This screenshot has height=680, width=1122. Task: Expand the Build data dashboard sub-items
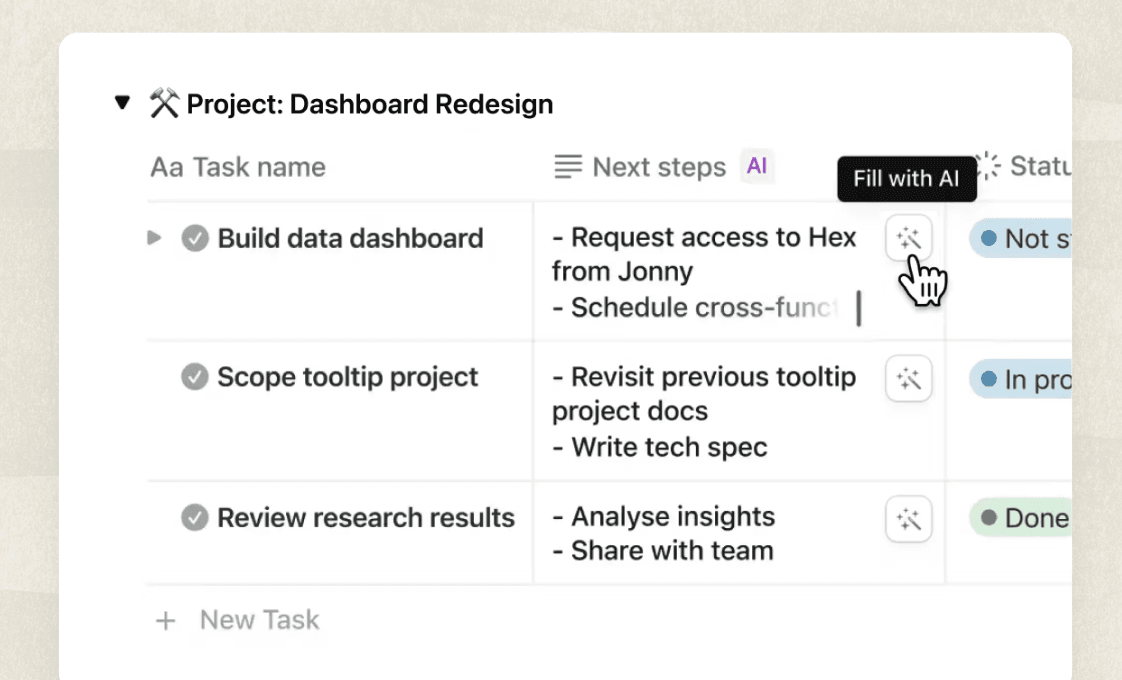(x=154, y=238)
